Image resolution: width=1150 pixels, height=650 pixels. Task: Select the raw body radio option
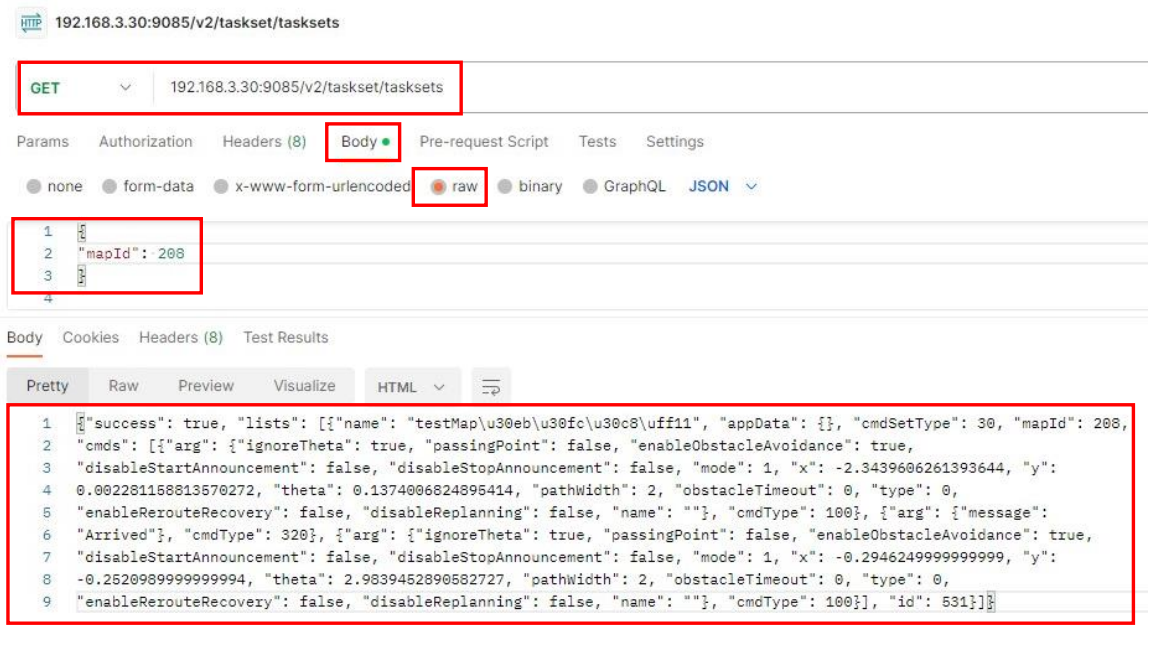pos(438,187)
